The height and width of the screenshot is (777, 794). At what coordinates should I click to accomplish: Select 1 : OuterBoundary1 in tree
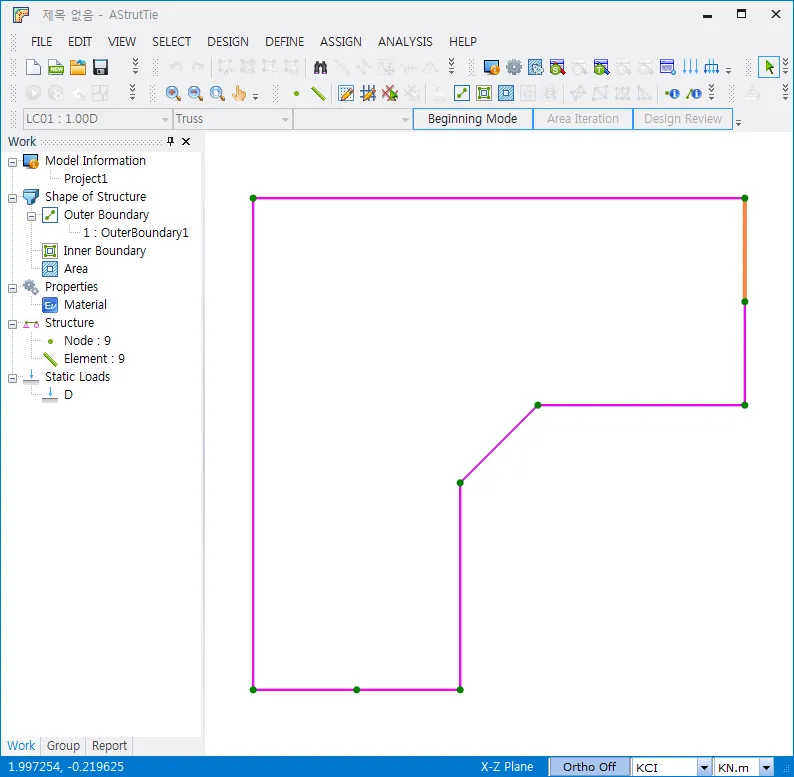point(136,232)
